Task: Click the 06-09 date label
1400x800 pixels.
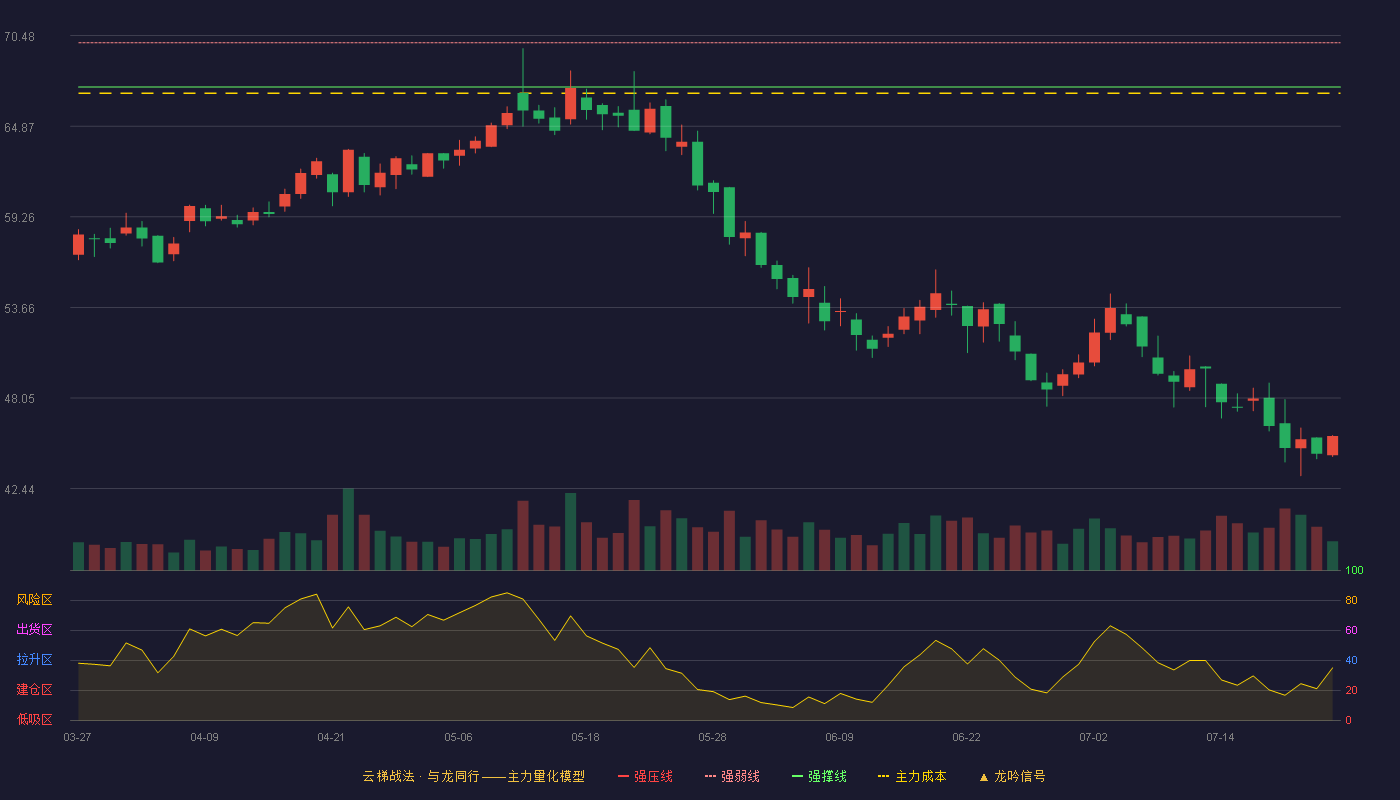Action: [839, 737]
